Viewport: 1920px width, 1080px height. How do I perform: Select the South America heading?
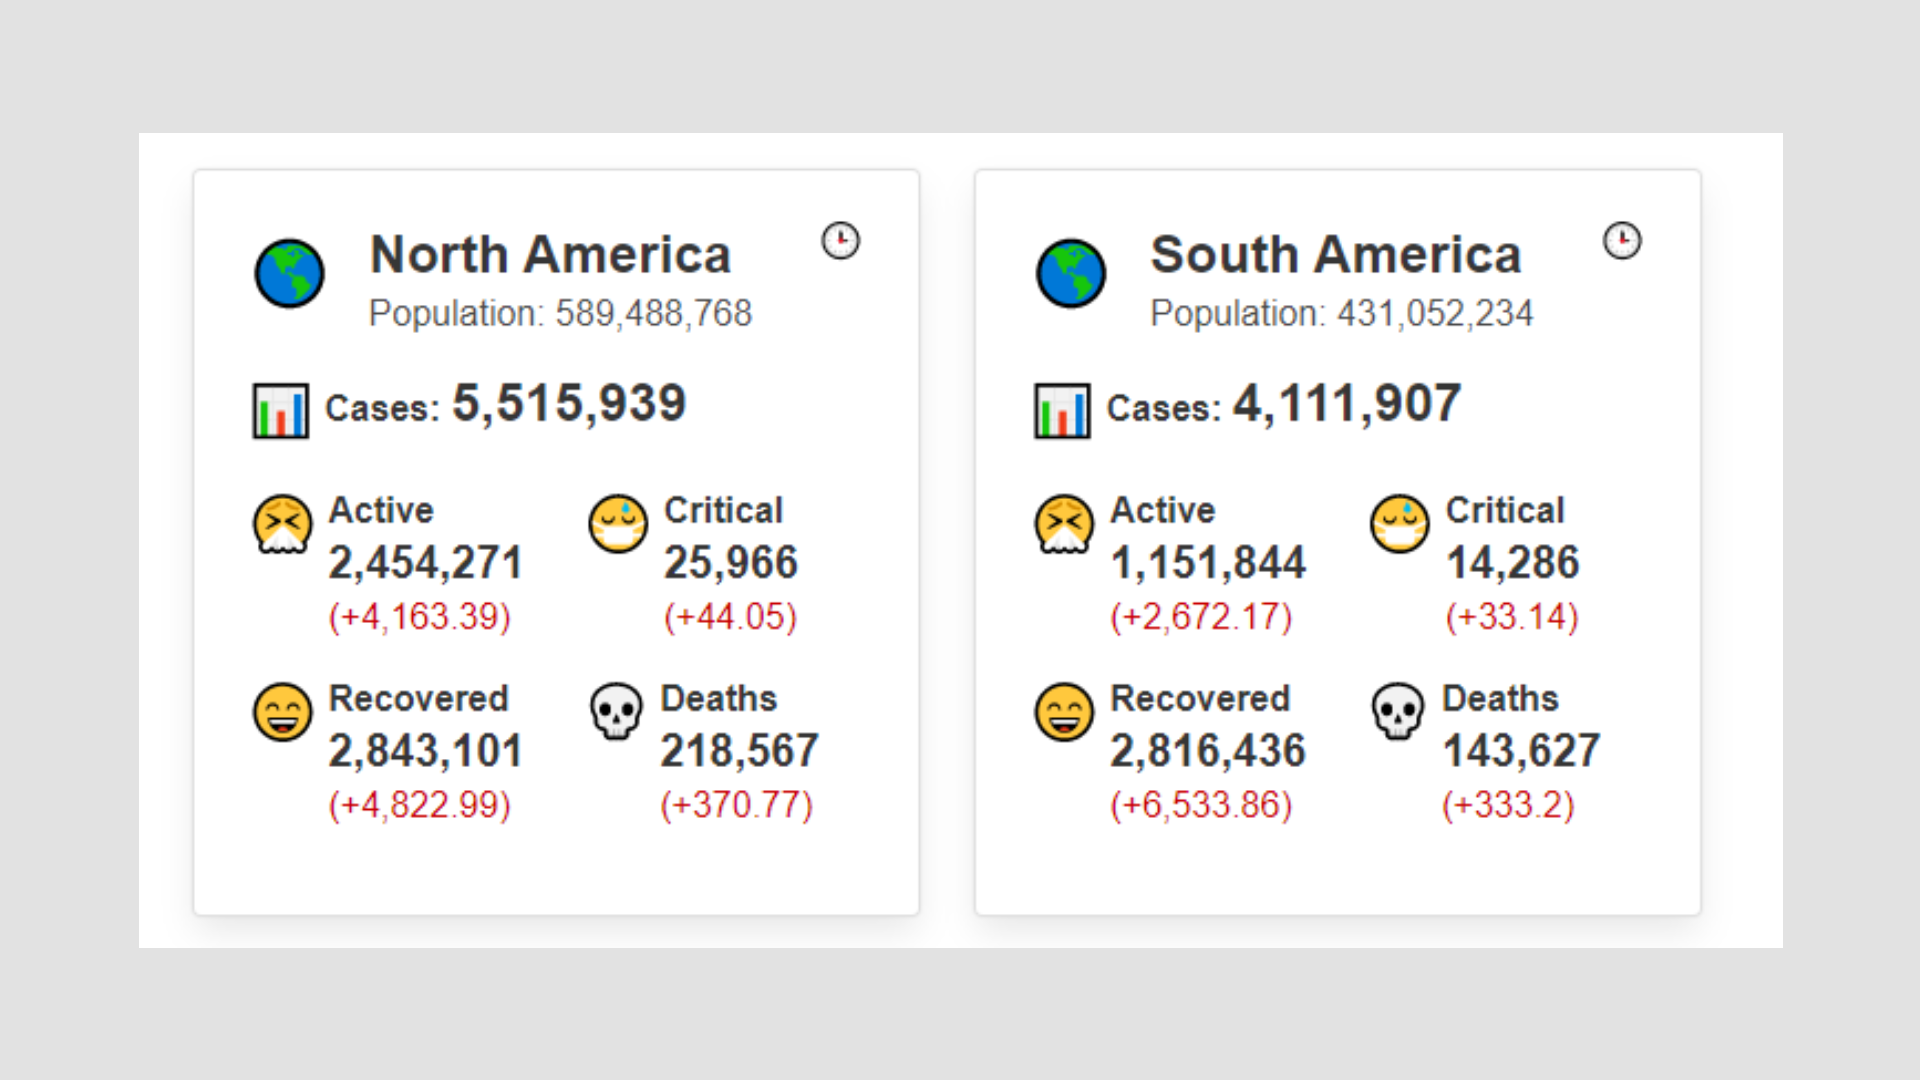point(1336,254)
